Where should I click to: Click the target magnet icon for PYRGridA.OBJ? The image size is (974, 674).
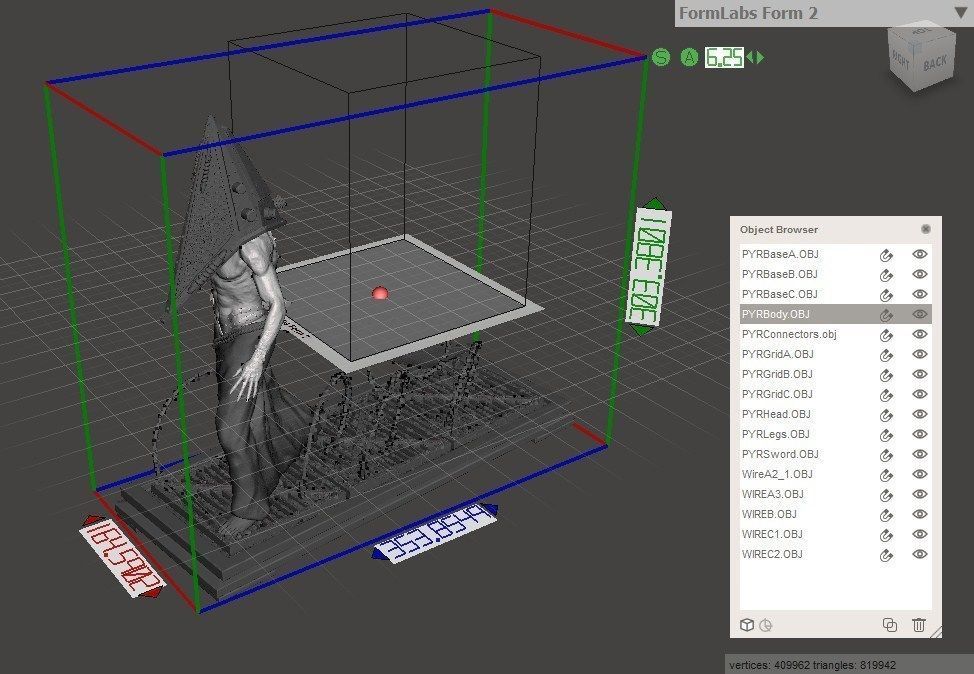click(886, 355)
